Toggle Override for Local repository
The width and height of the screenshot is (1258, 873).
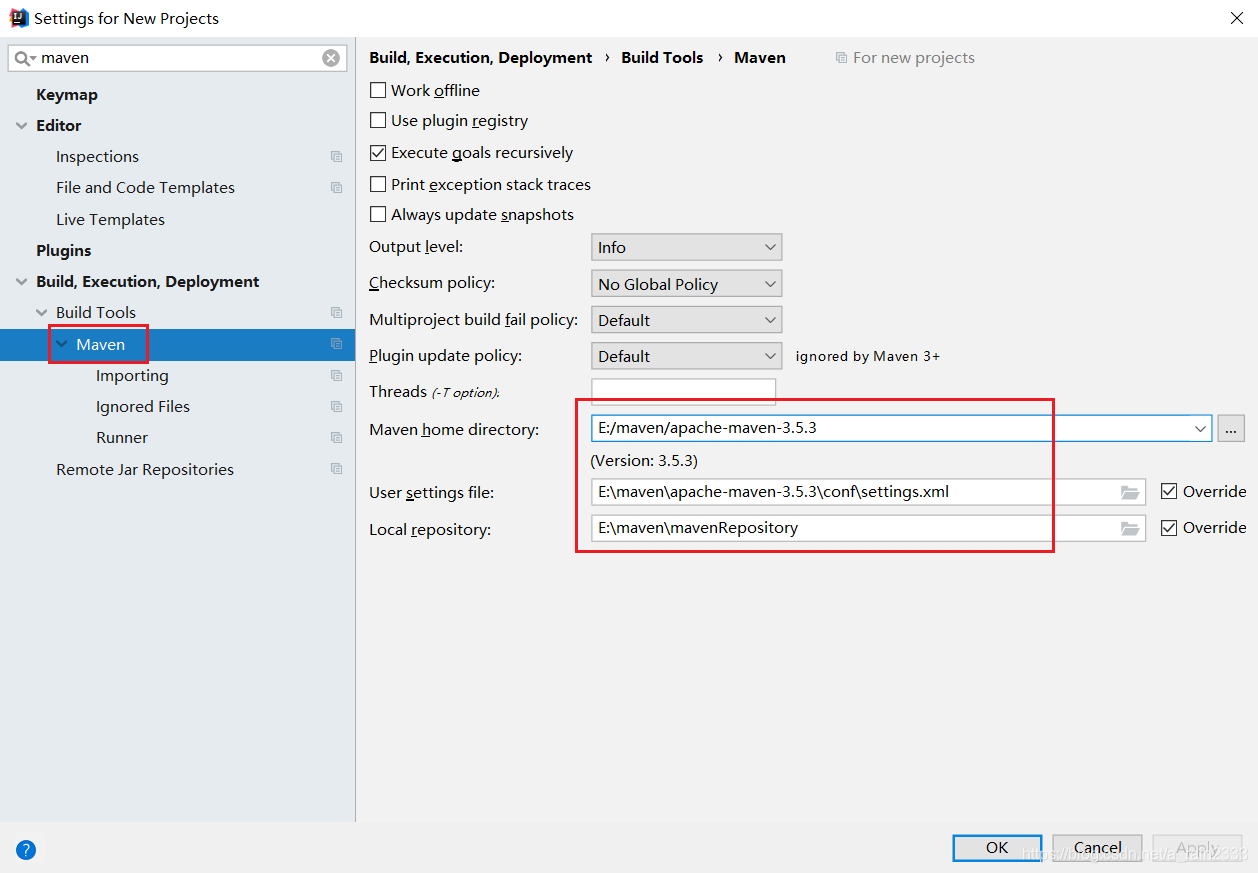1169,527
